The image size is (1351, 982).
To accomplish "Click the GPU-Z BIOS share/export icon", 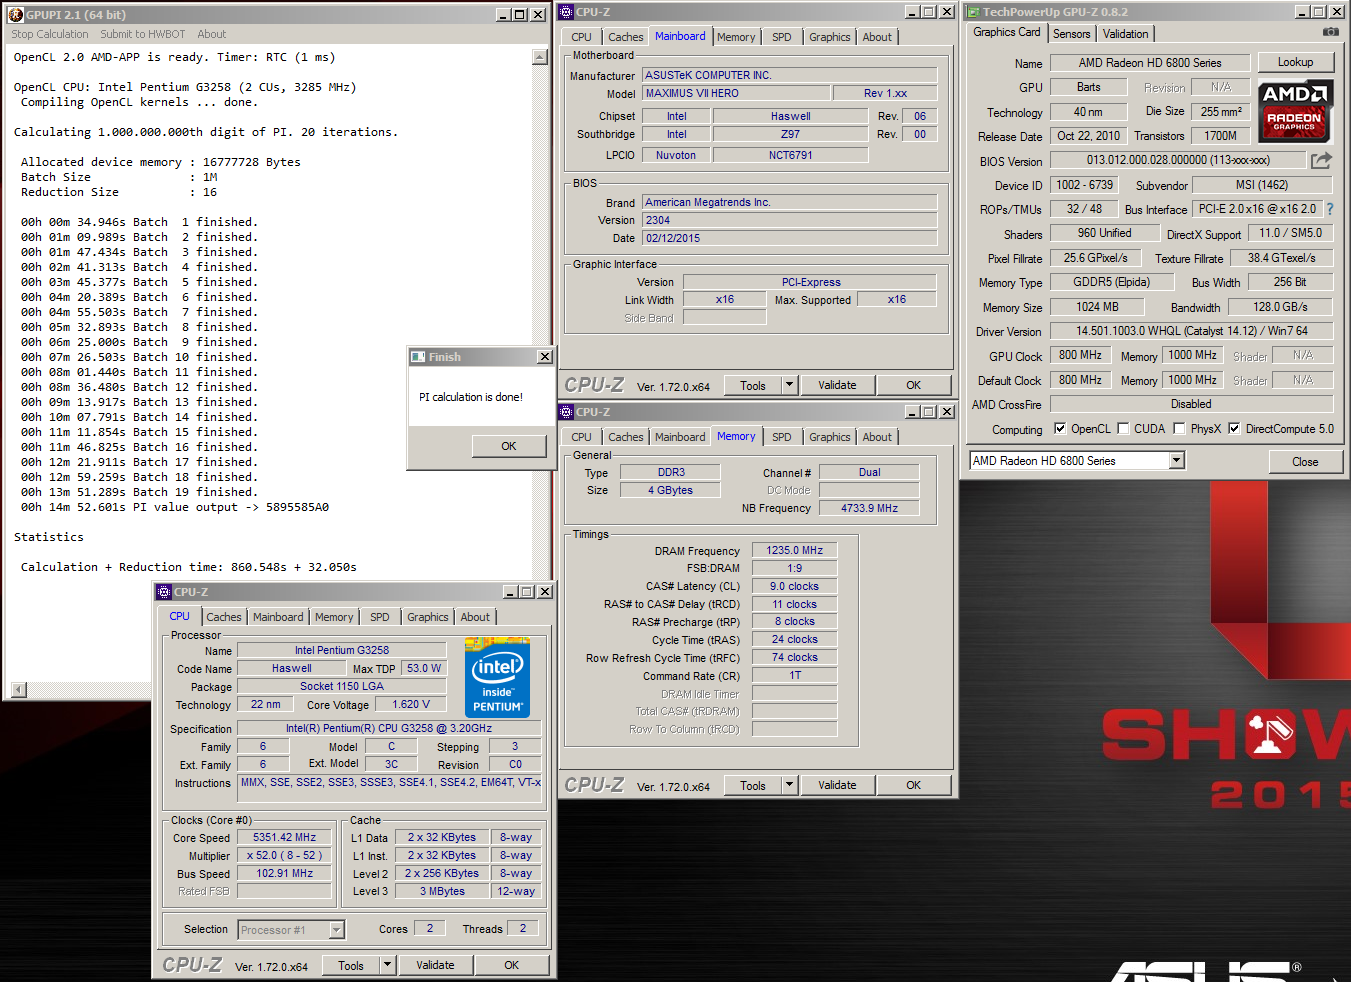I will (x=1321, y=160).
